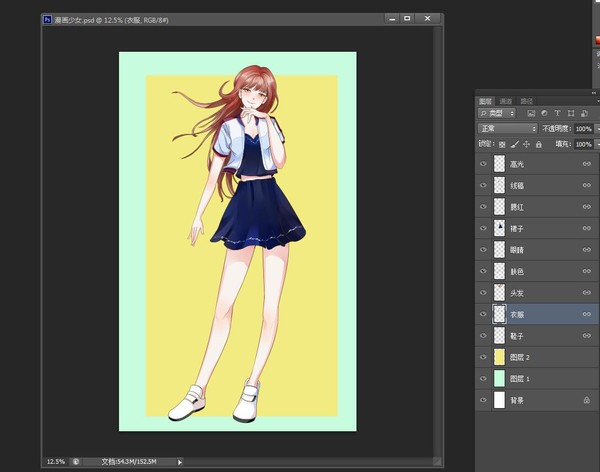
Task: Enable the shape layer filter icon
Action: pyautogui.click(x=571, y=113)
